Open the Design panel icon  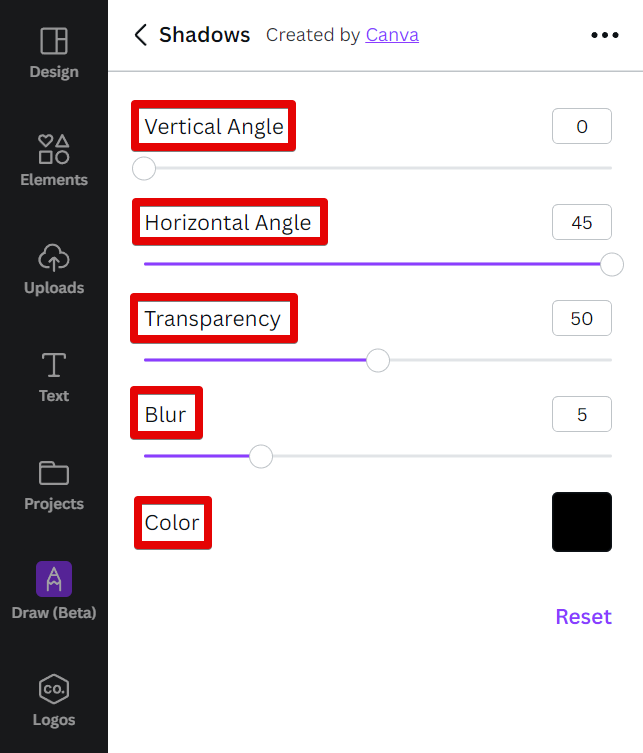54,41
